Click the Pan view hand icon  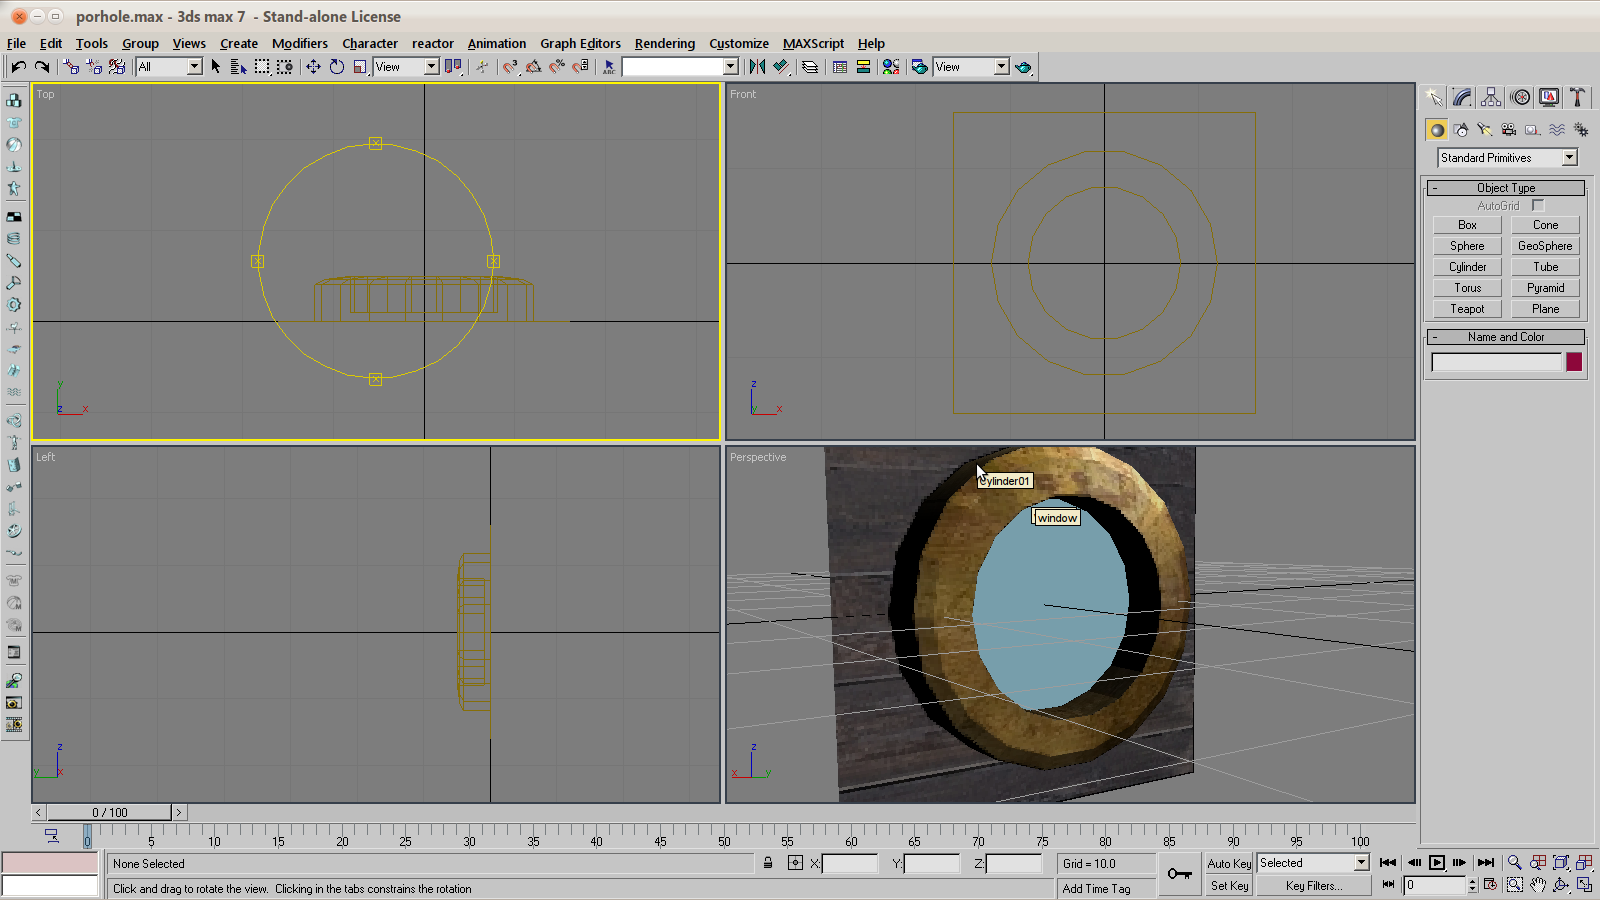(x=1538, y=885)
